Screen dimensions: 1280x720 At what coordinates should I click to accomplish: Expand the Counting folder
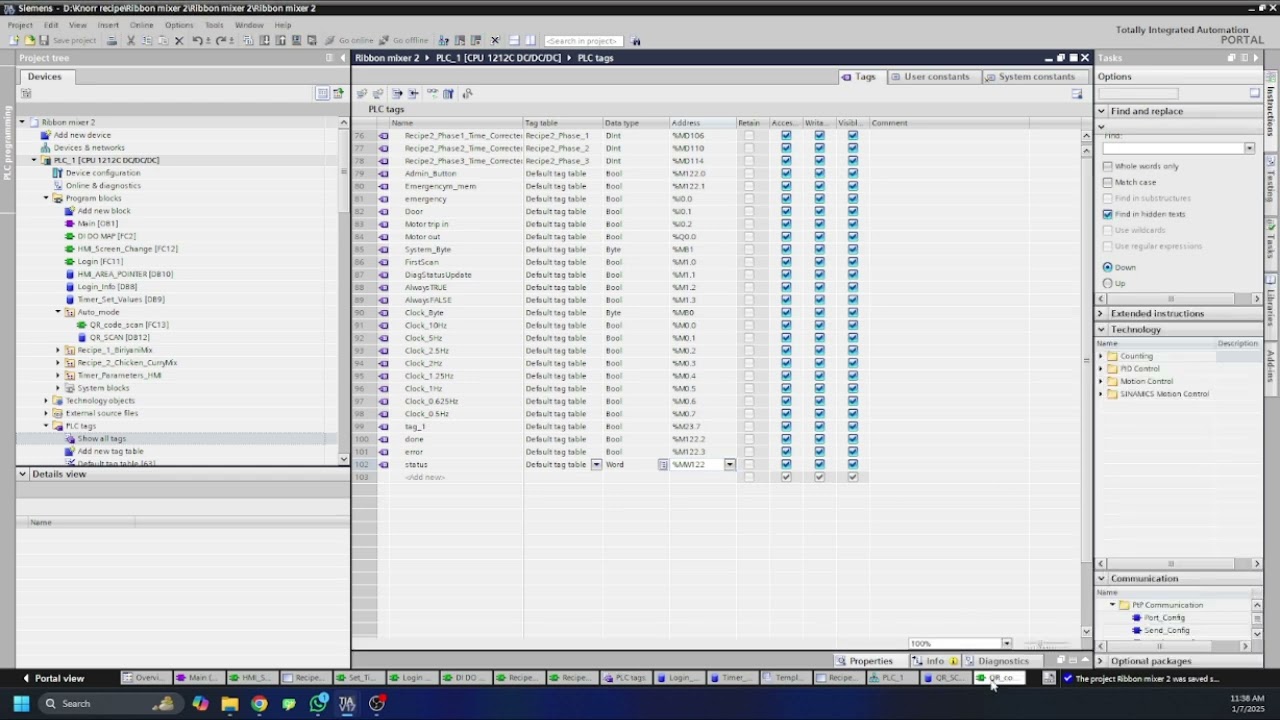[1101, 356]
